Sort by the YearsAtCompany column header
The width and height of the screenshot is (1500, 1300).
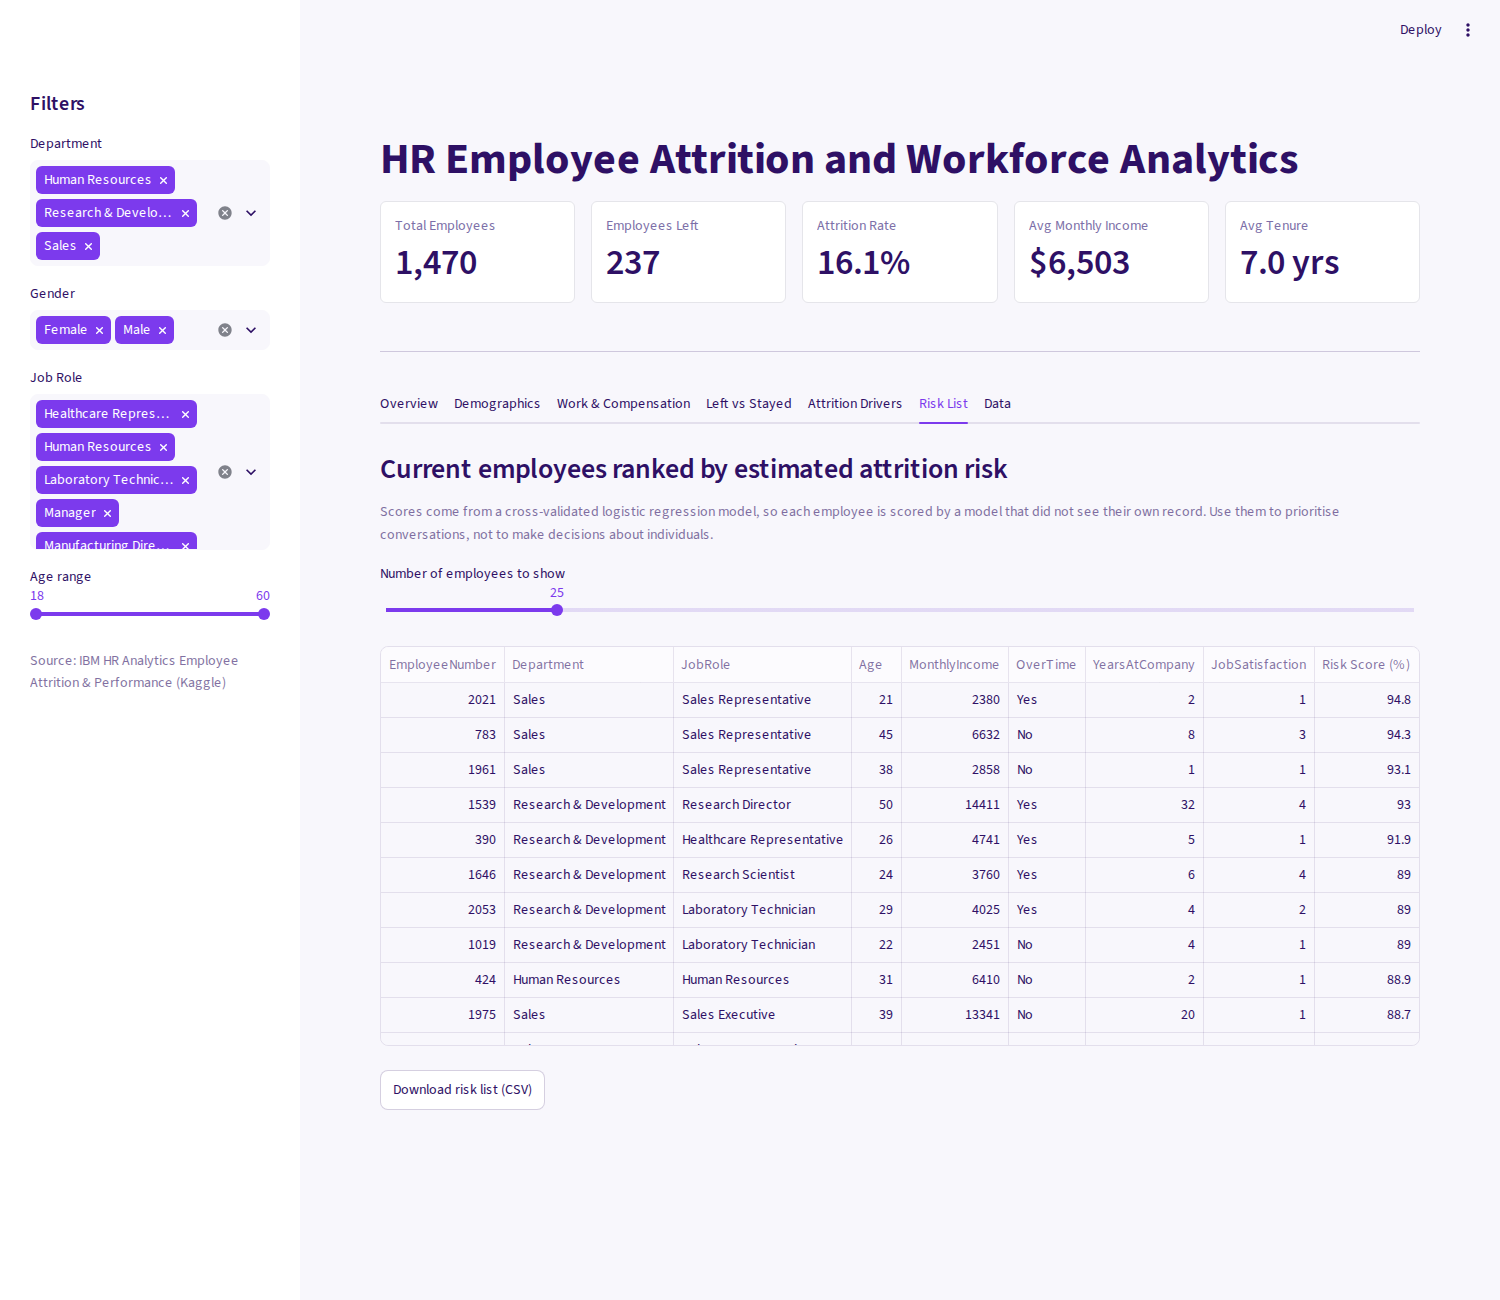click(x=1144, y=665)
